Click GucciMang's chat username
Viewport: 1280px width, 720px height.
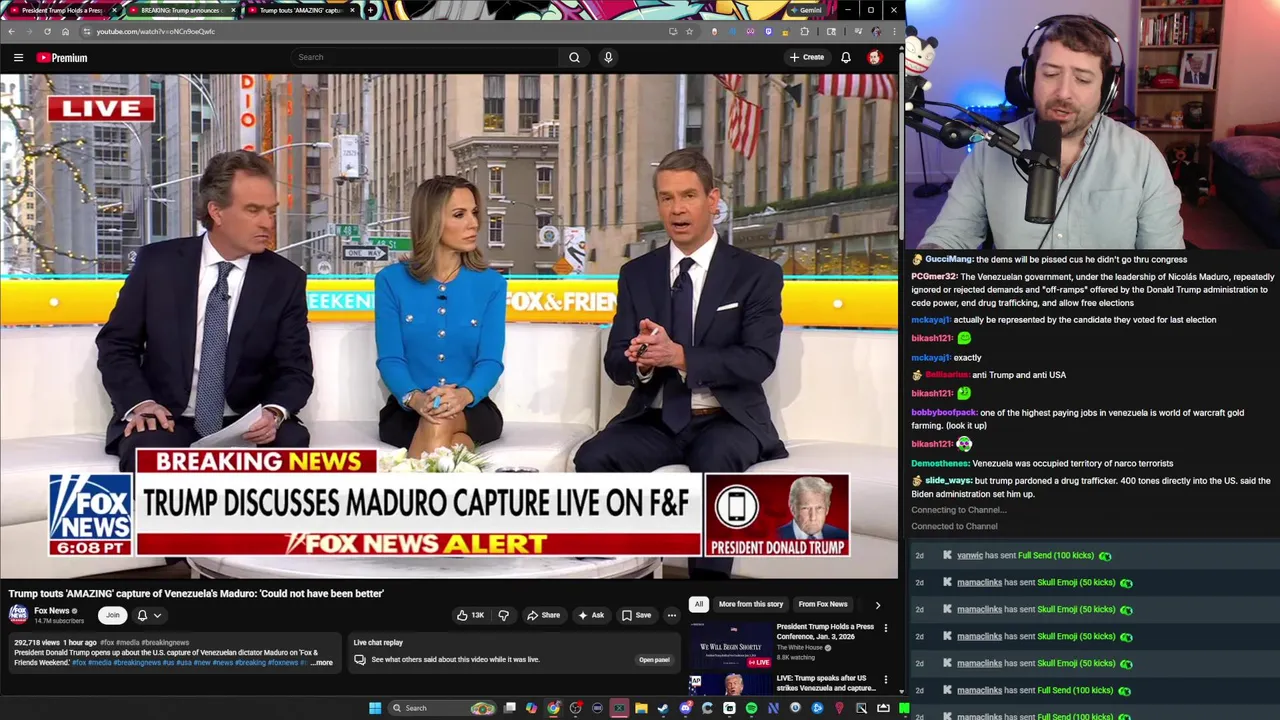(x=948, y=259)
